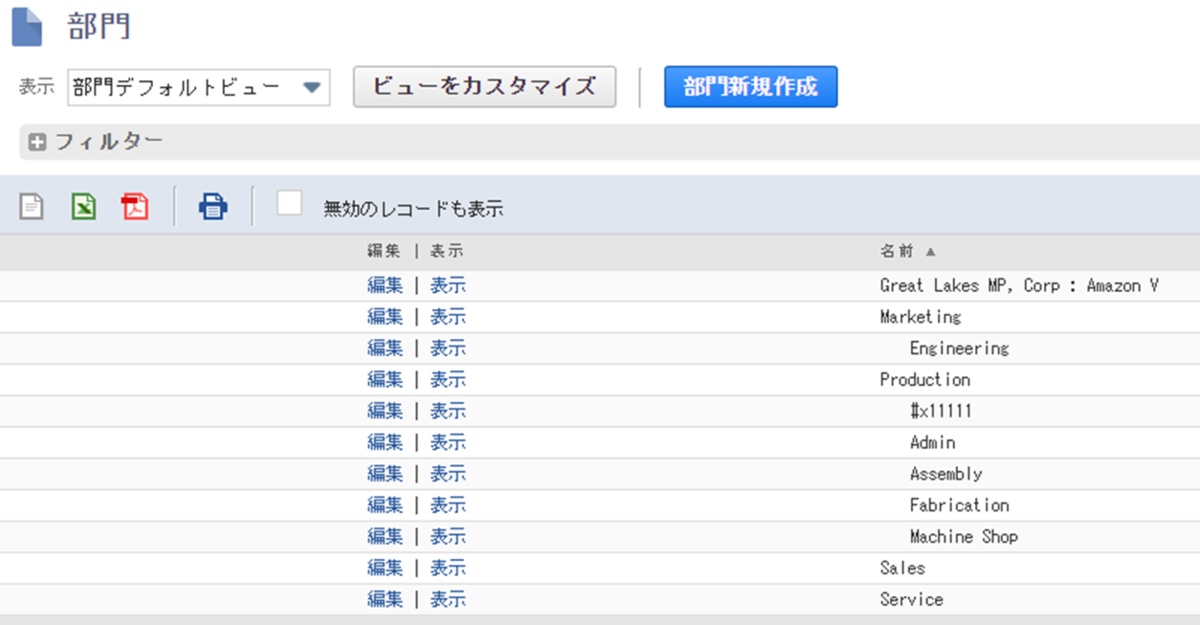Enable 無効のレコードも表示 checkbox

290,204
